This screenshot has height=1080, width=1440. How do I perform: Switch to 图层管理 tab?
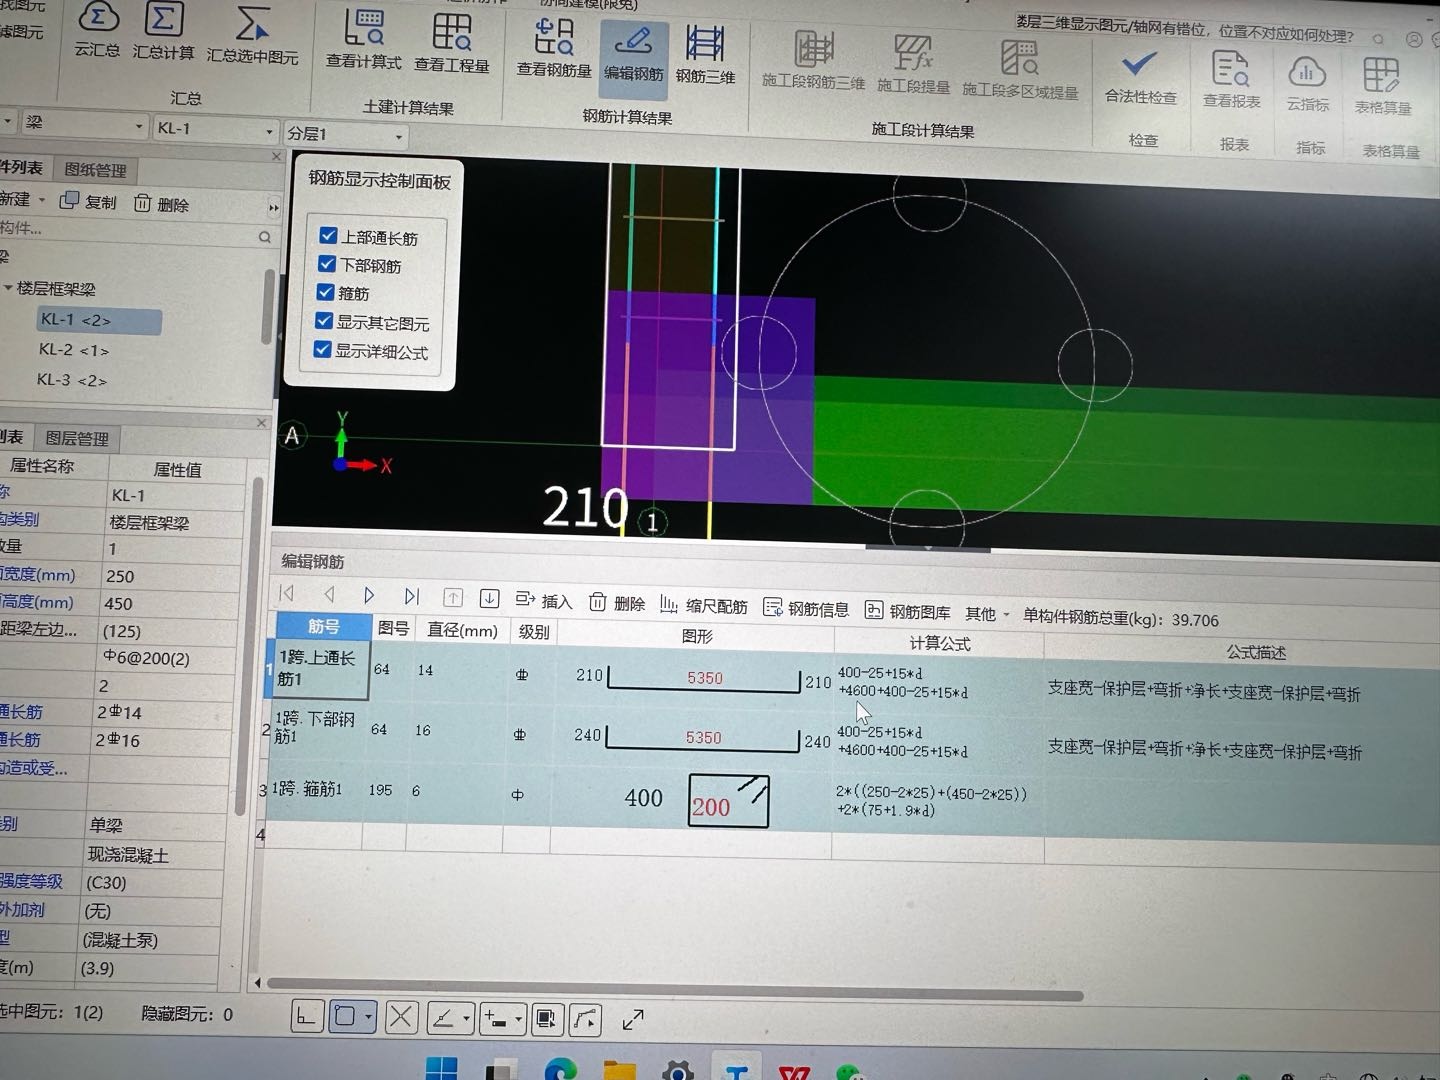pyautogui.click(x=77, y=439)
